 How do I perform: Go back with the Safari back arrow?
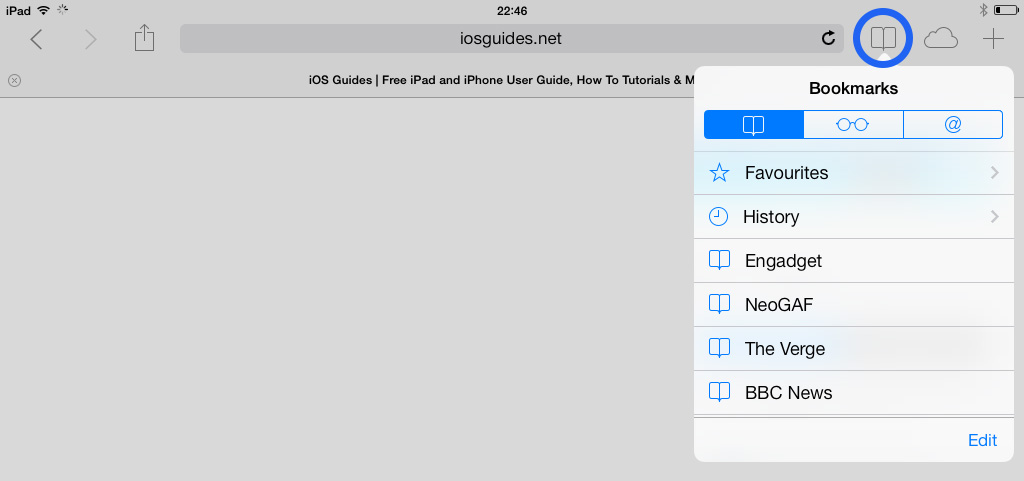[37, 40]
